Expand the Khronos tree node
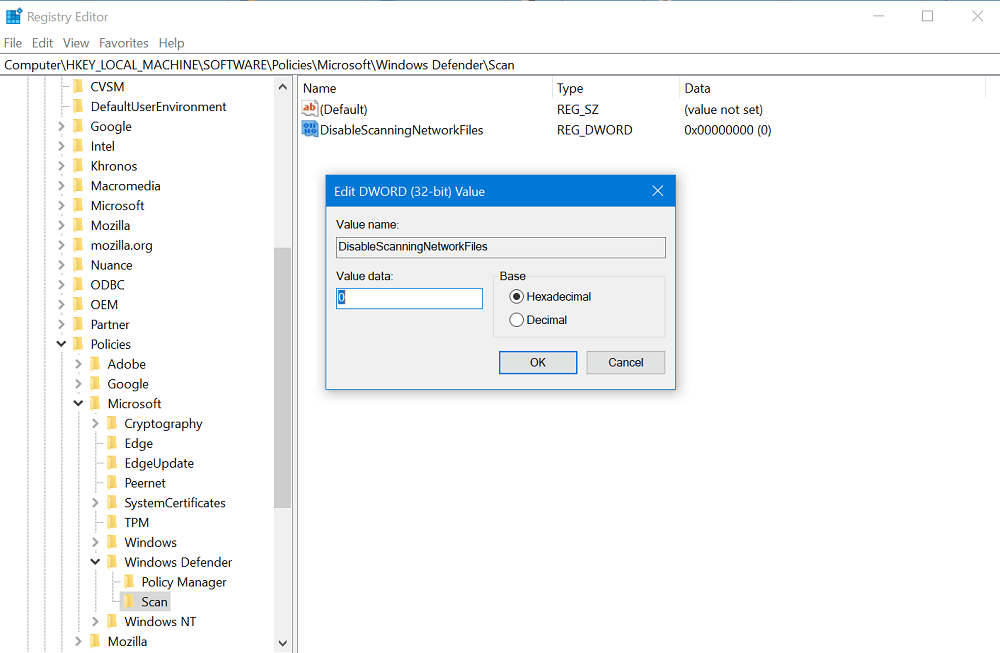The height and width of the screenshot is (653, 1000). coord(61,166)
